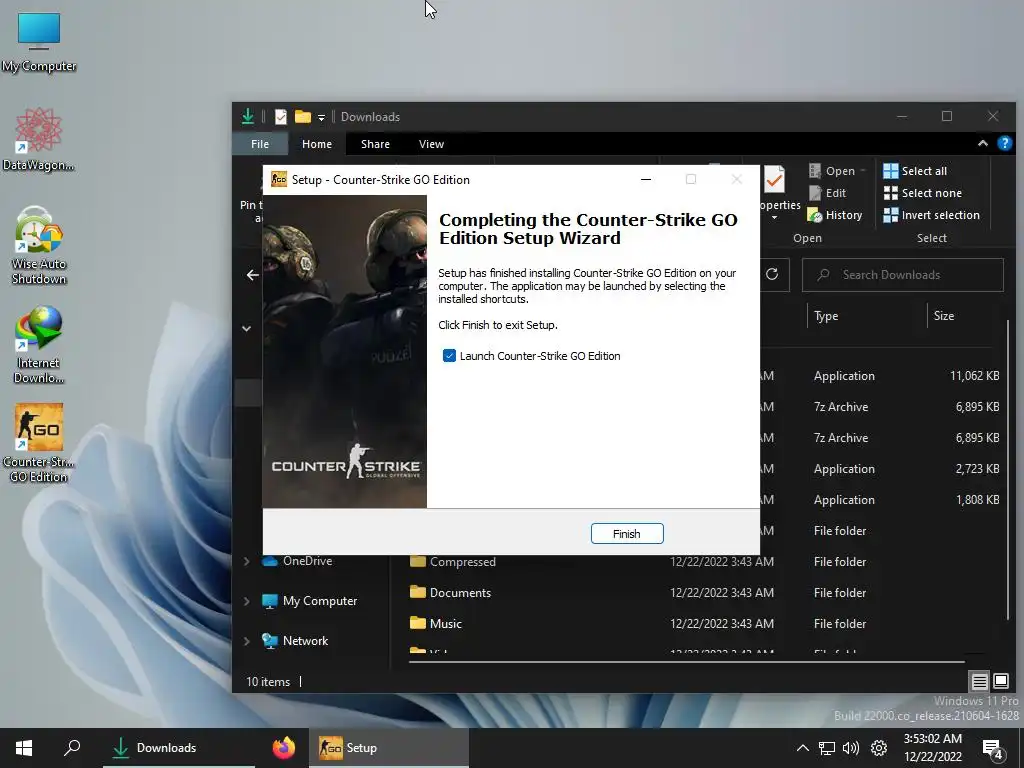Open the notification center icon
The height and width of the screenshot is (768, 1024).
(x=993, y=749)
